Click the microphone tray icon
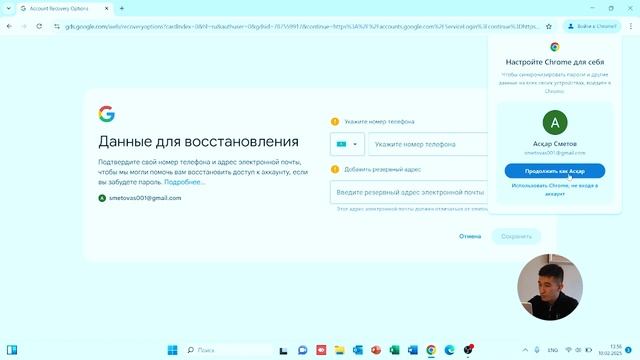Screen dimensions: 640x360 click(537, 350)
